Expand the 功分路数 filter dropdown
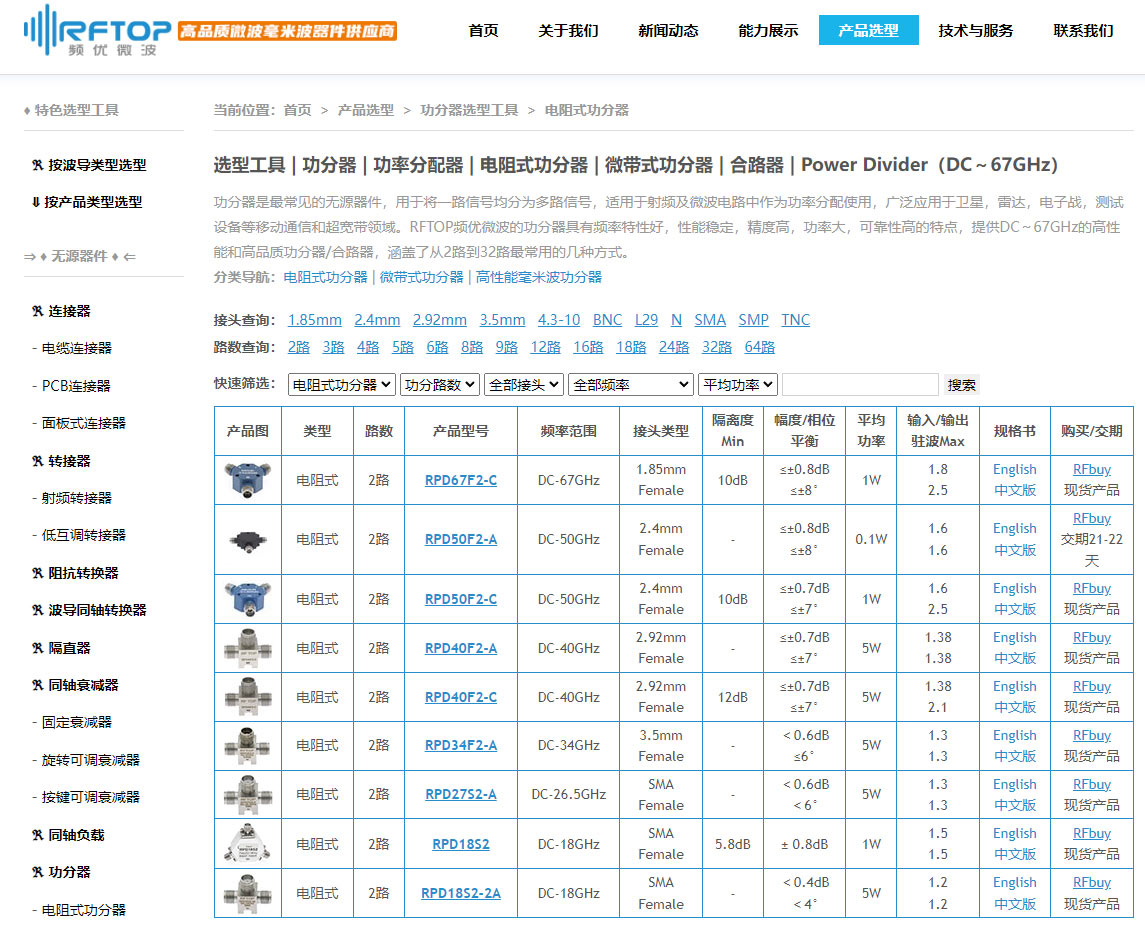 click(x=439, y=385)
